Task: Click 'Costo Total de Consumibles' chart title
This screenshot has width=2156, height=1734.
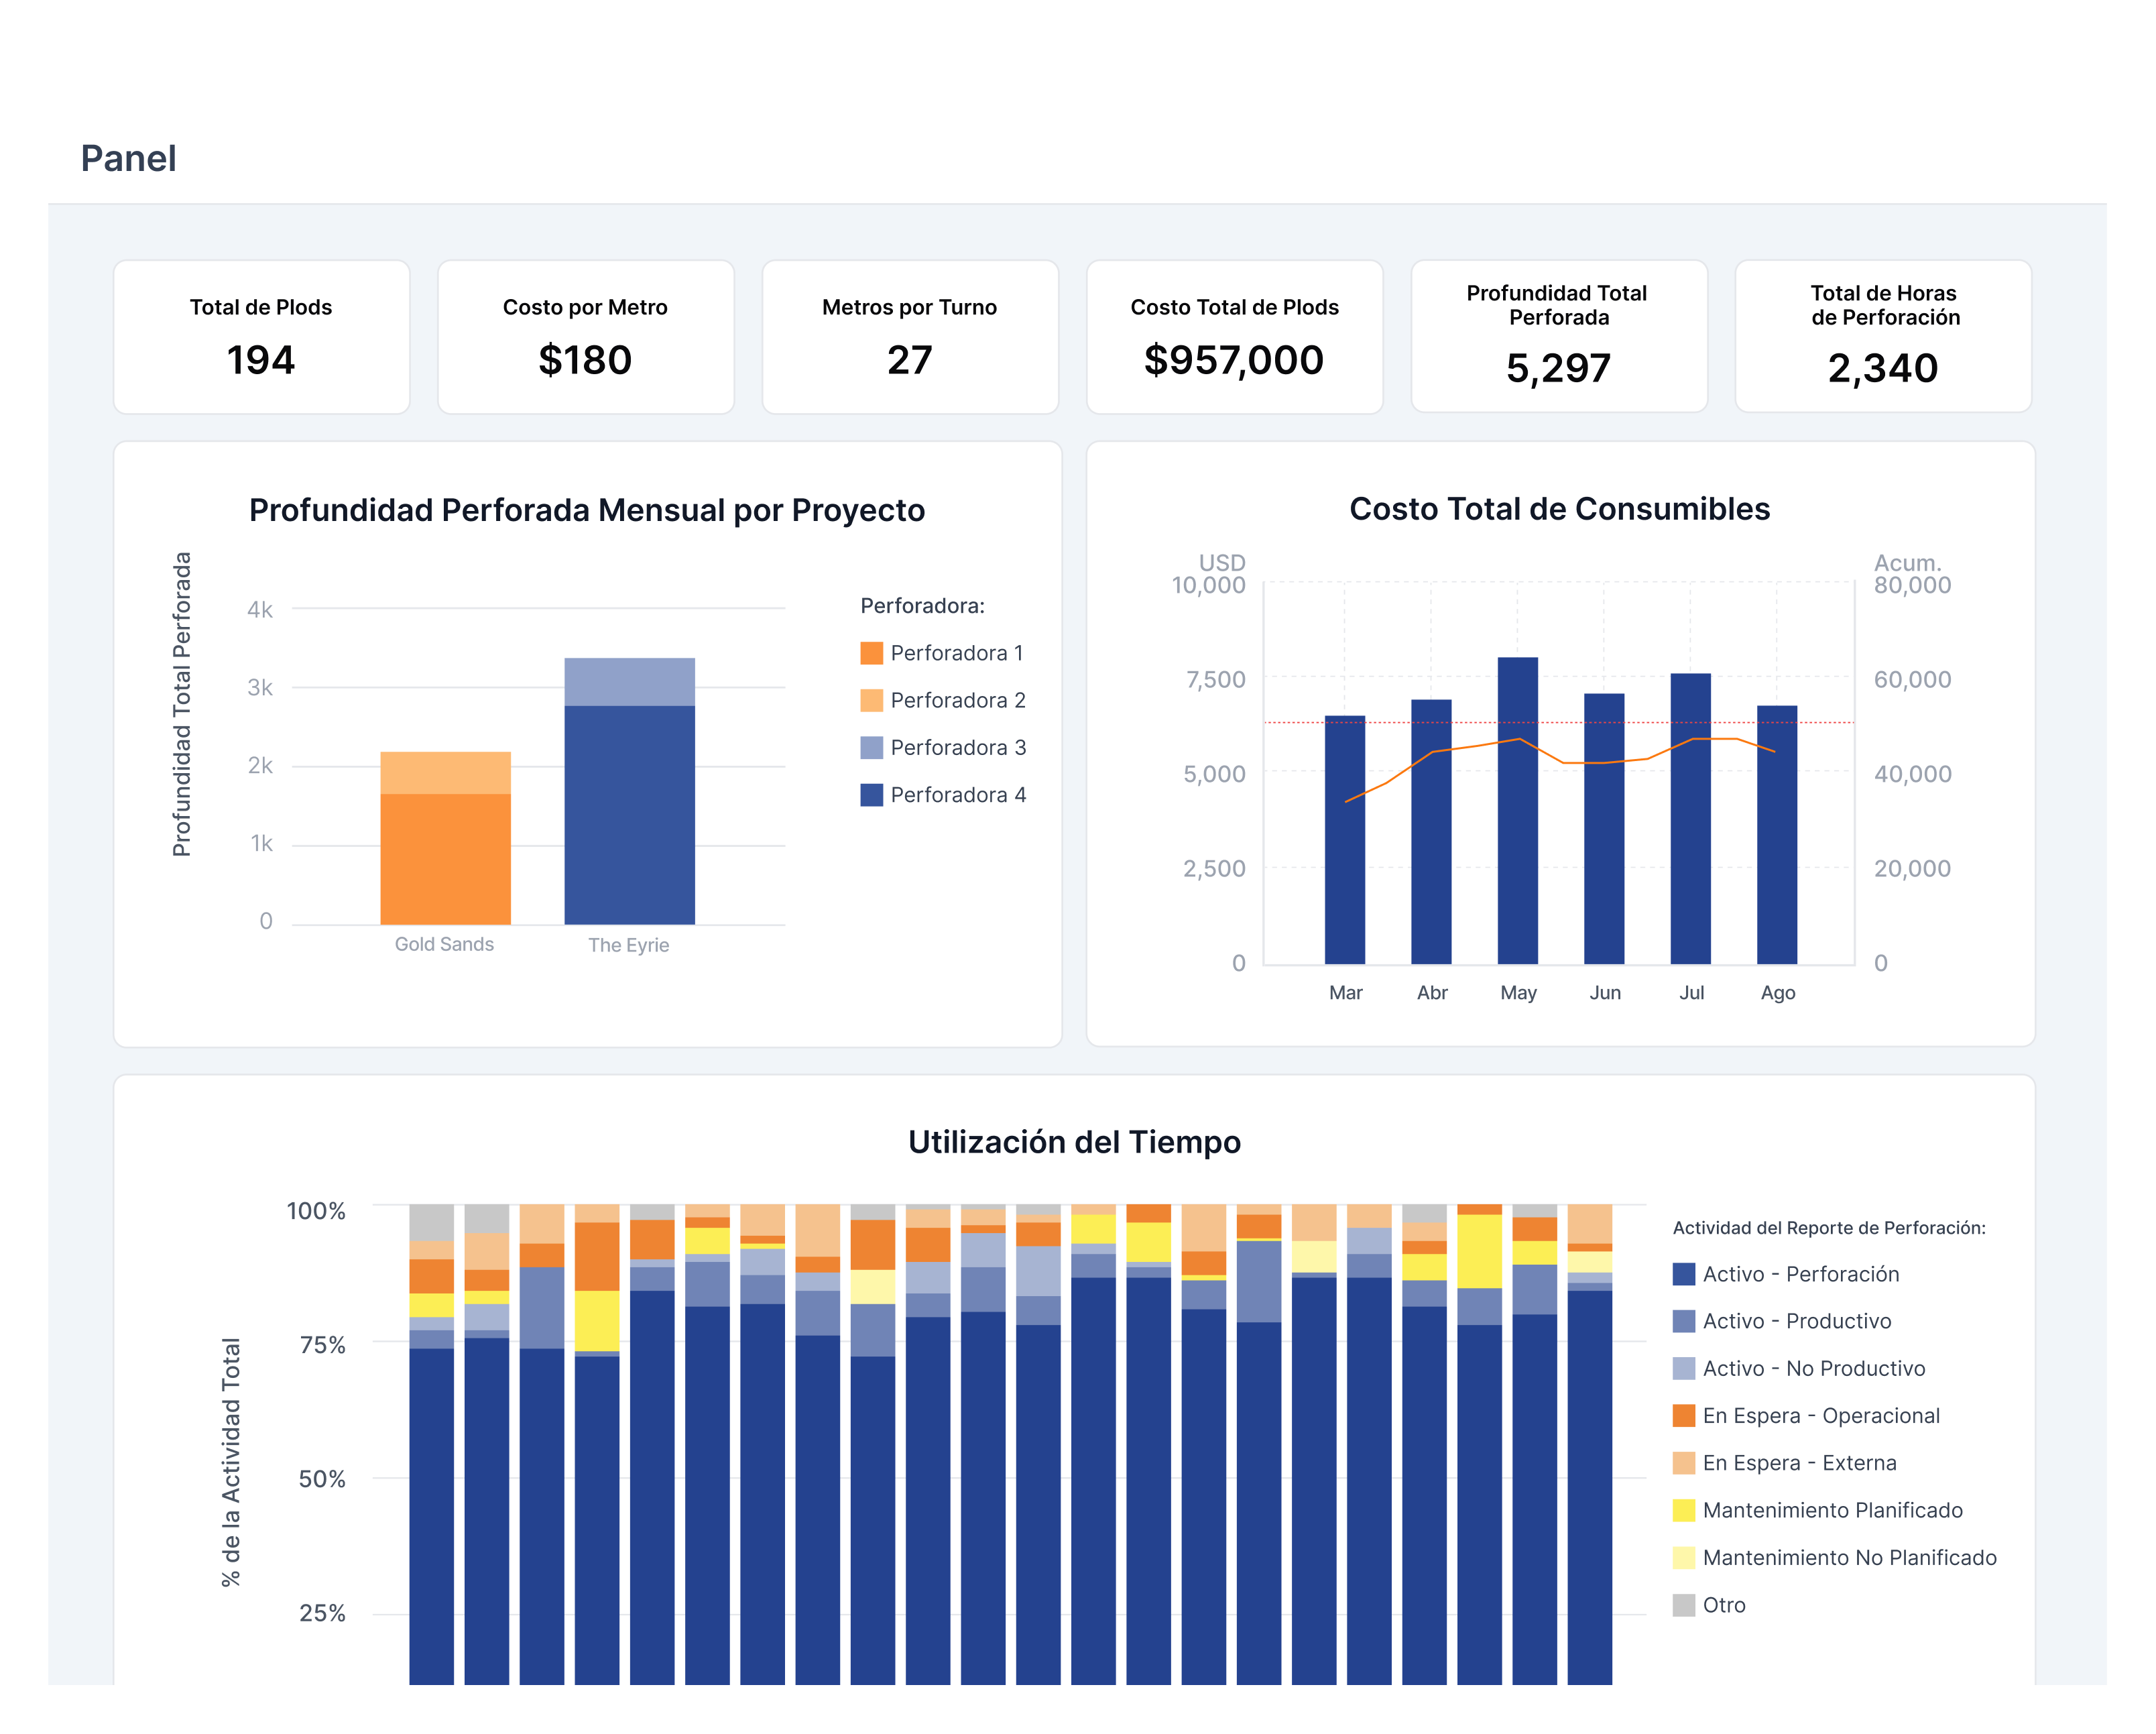Action: pos(1559,509)
